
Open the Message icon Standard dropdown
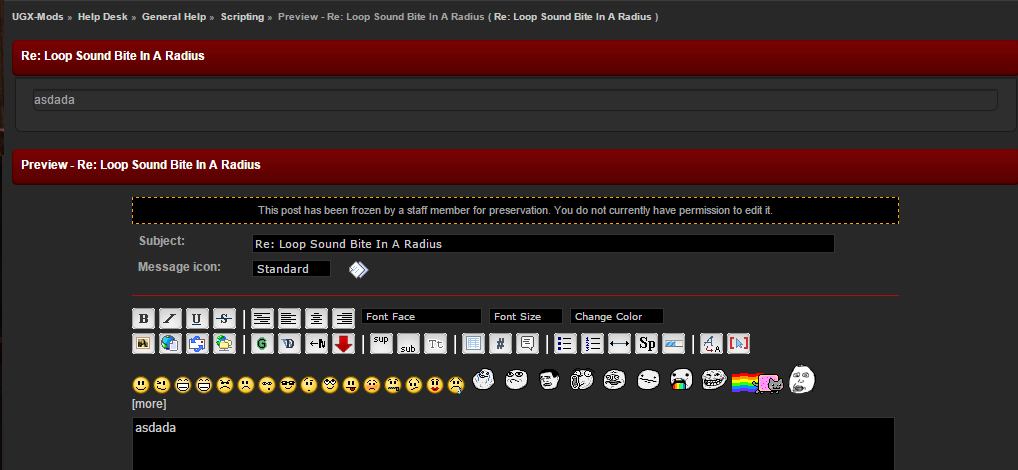click(292, 269)
